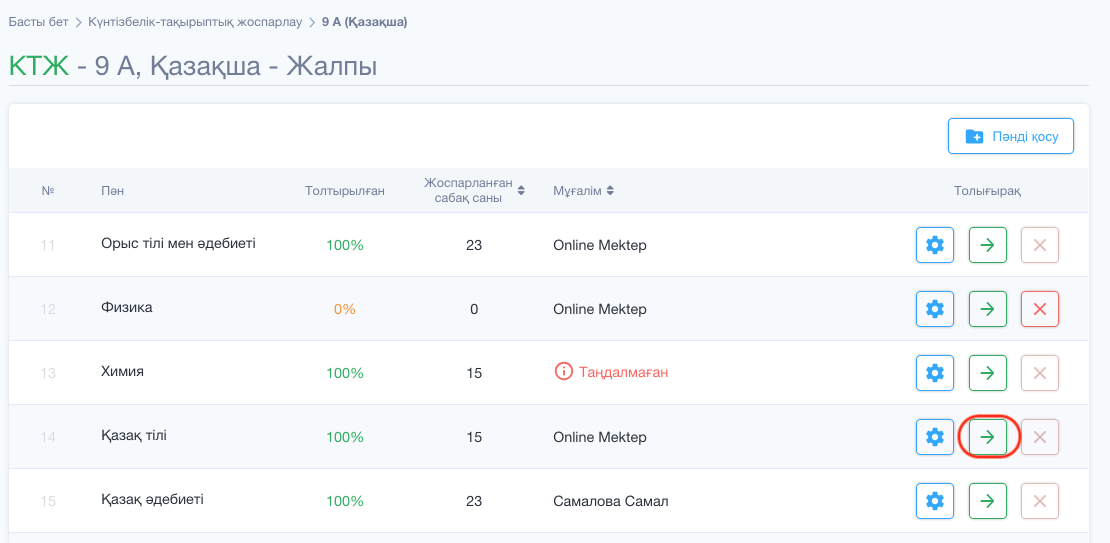
Task: Click lesson count 0 in Физика row
Action: click(x=474, y=309)
